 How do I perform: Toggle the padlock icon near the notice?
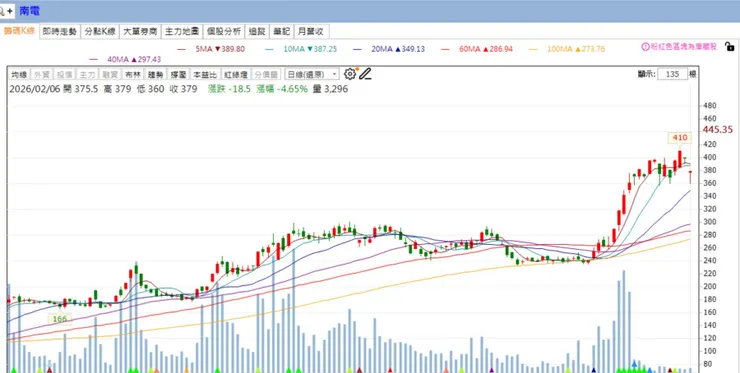click(x=729, y=46)
